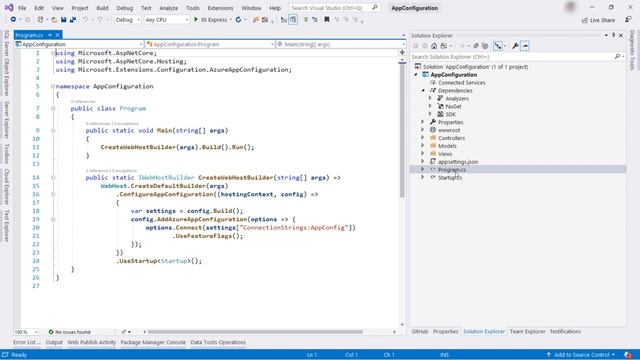Viewport: 640px width, 360px height.
Task: Click the Navigate Backward toolbar icon
Action: pyautogui.click(x=13, y=20)
